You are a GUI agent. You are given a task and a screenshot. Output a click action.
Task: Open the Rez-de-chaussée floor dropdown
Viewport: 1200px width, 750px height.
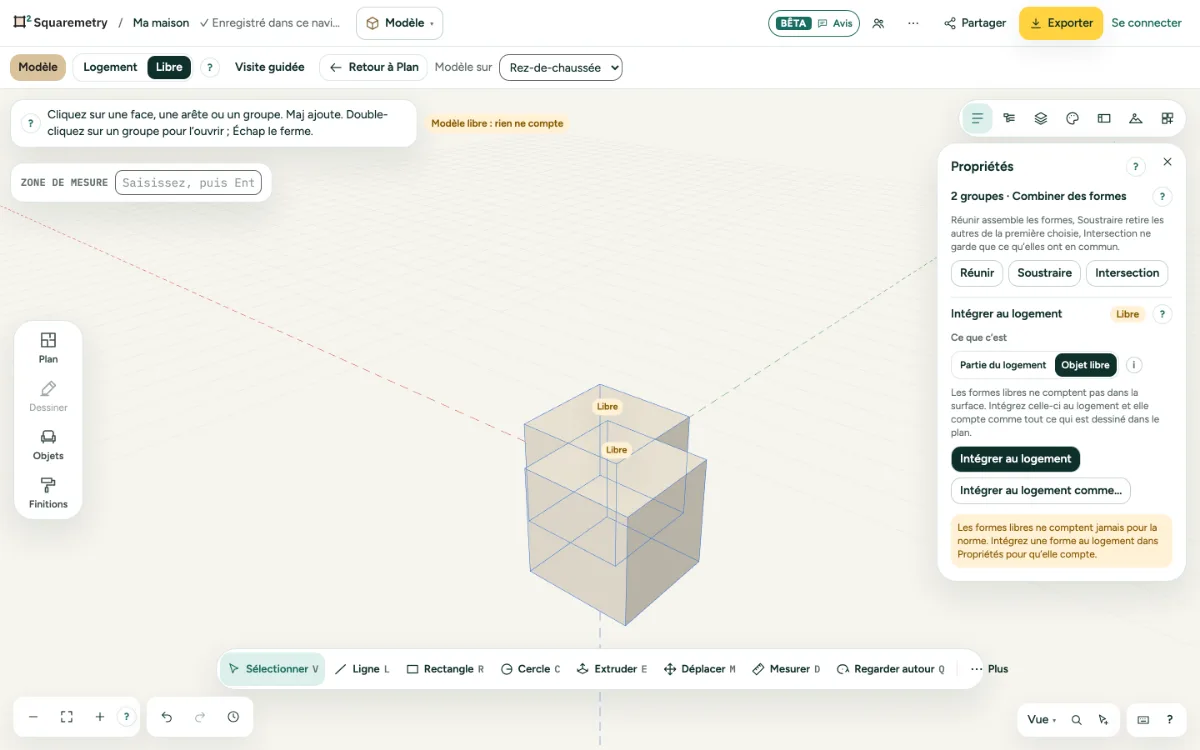[x=561, y=67]
